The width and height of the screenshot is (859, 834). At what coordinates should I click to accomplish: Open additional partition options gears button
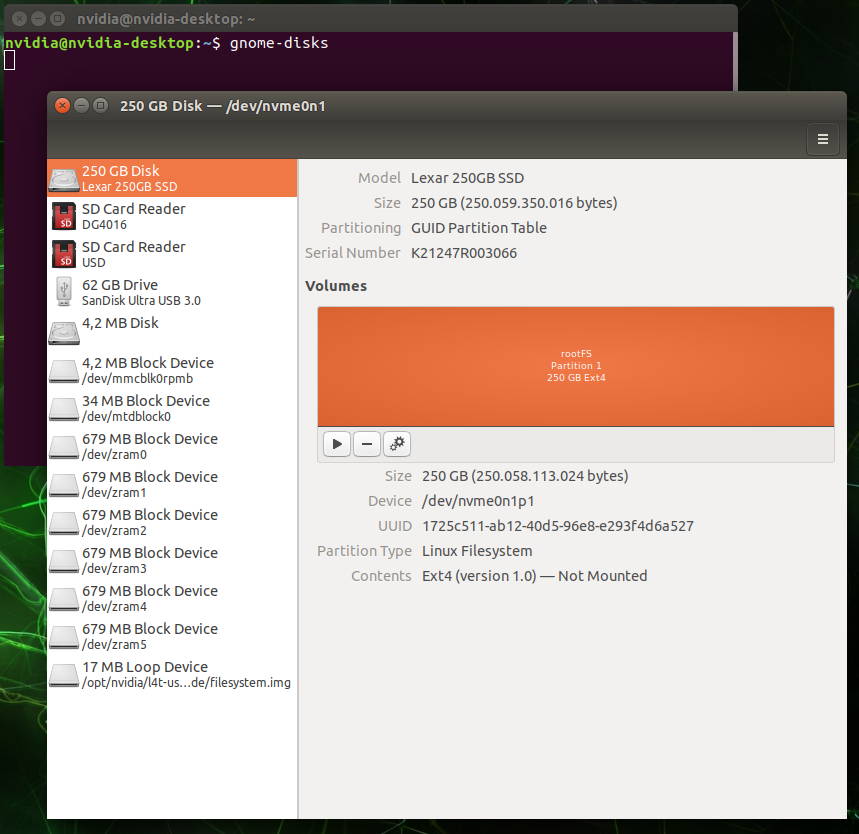pos(397,444)
